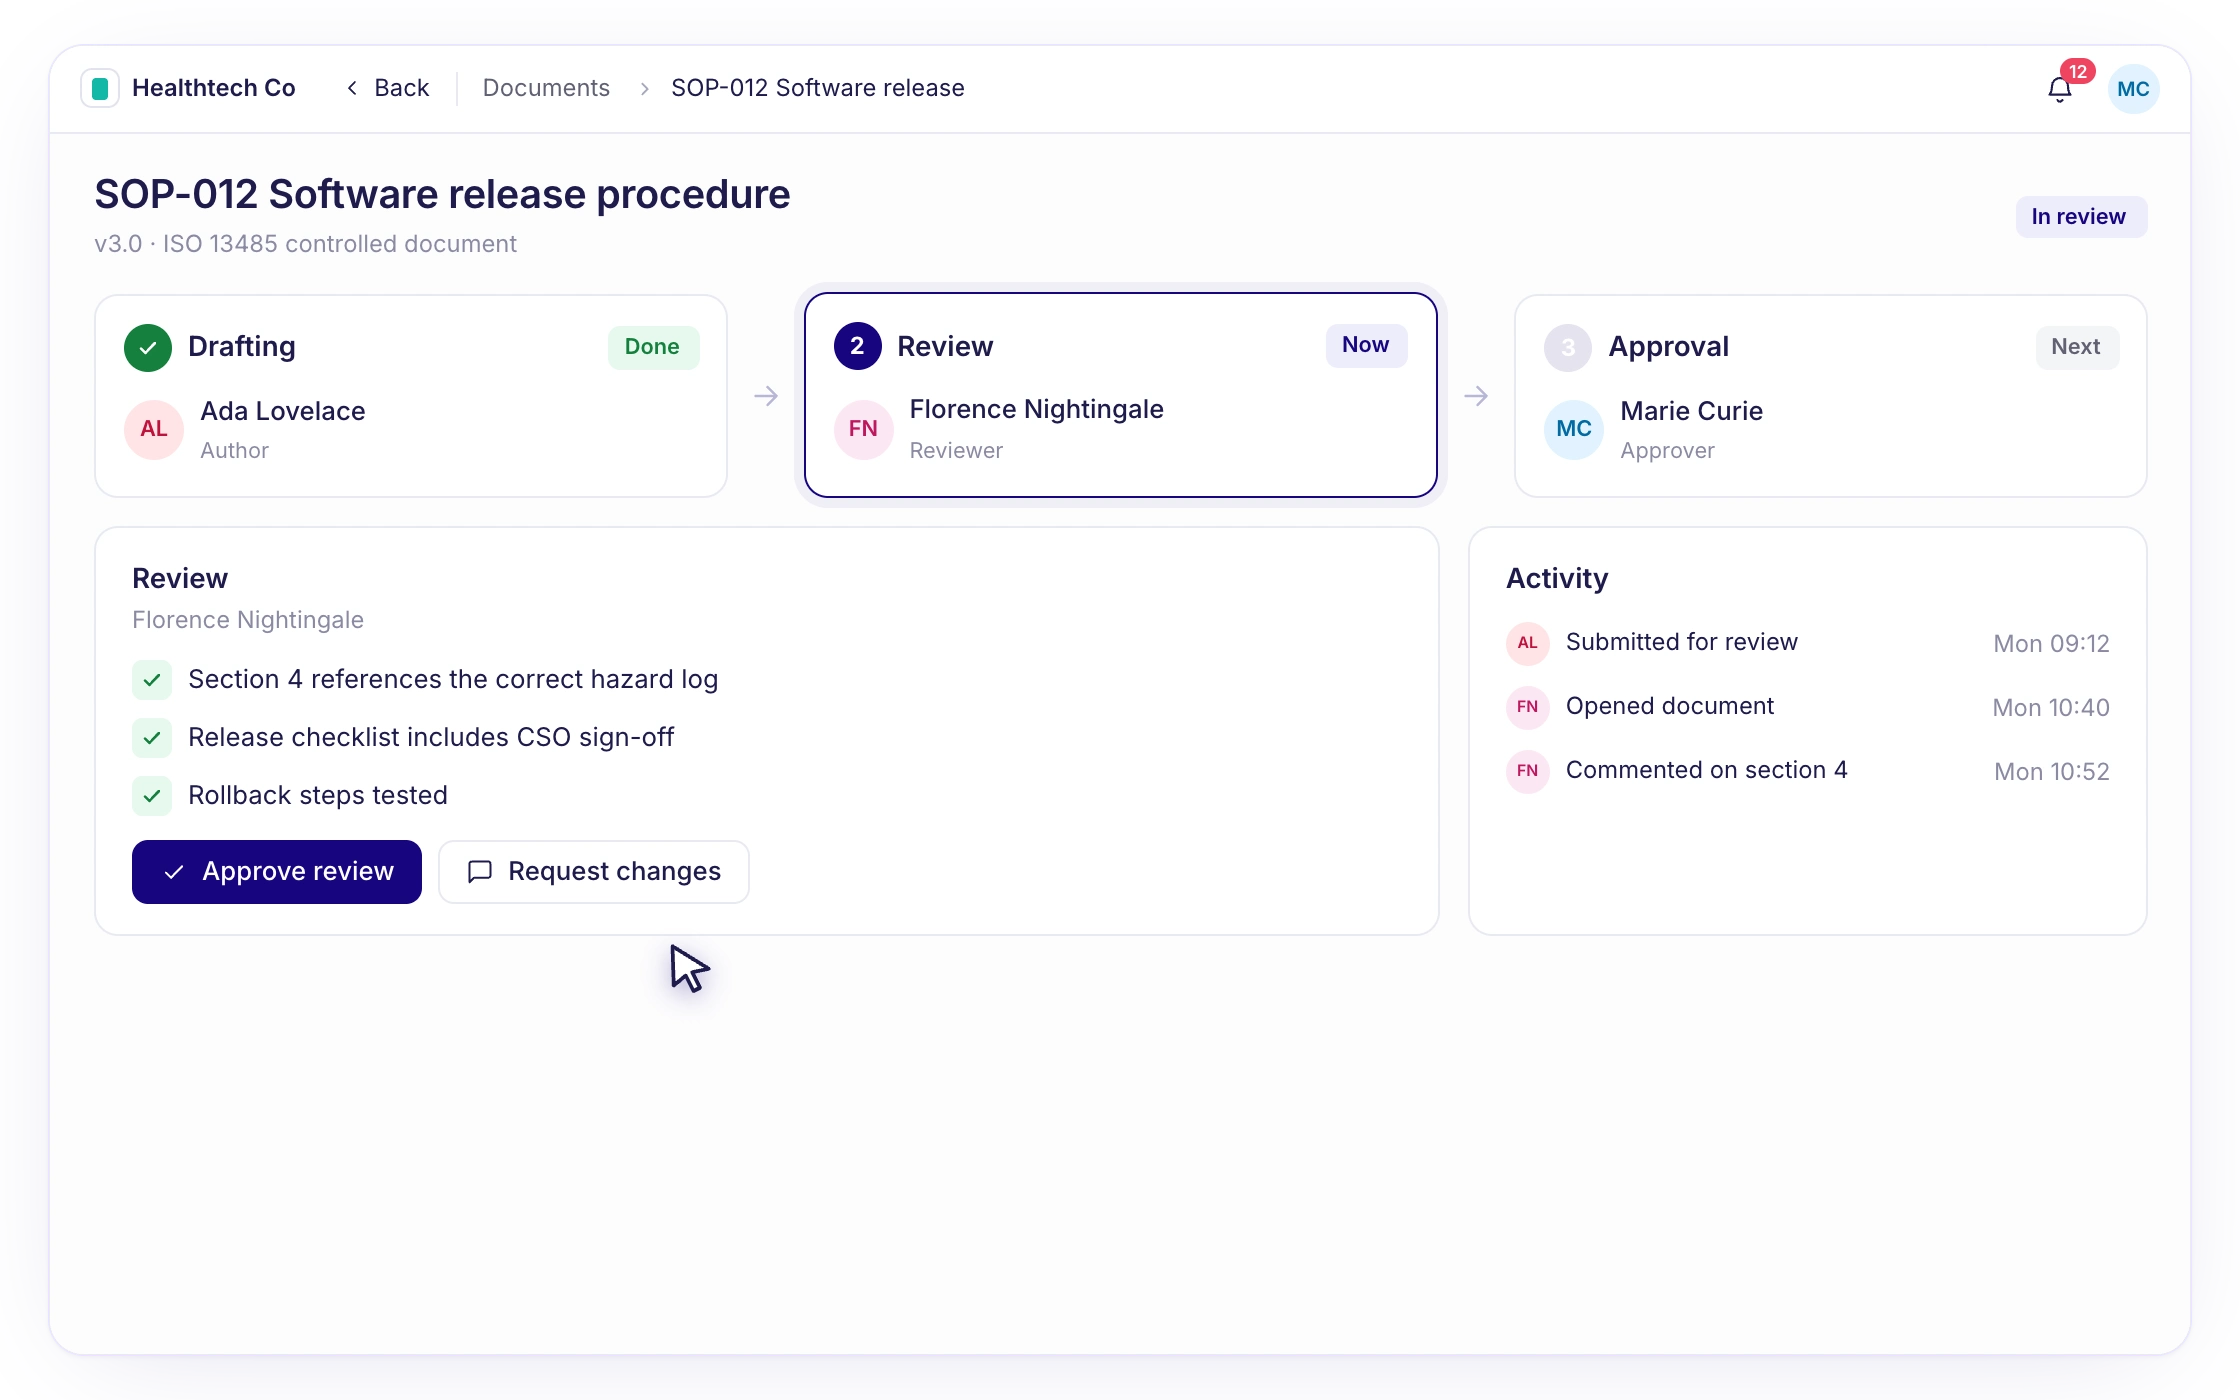Click the Ada Lovelace author name
Image resolution: width=2240 pixels, height=1400 pixels.
click(x=283, y=411)
